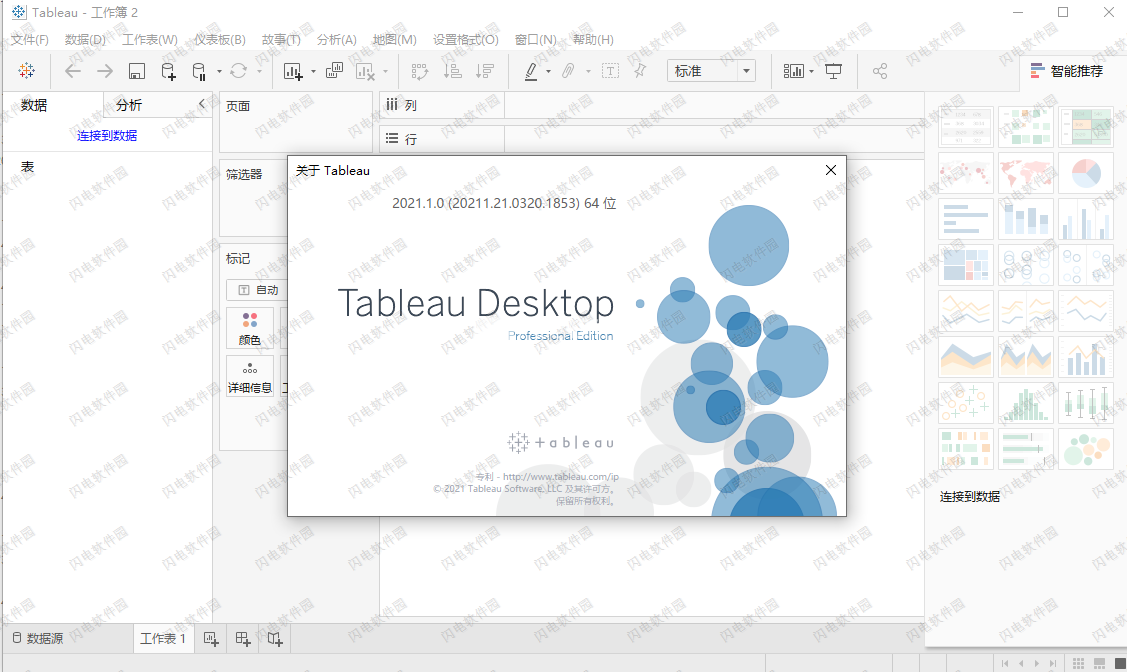
Task: Pick the pie chart thumbnail in Show Me
Action: tap(1086, 172)
